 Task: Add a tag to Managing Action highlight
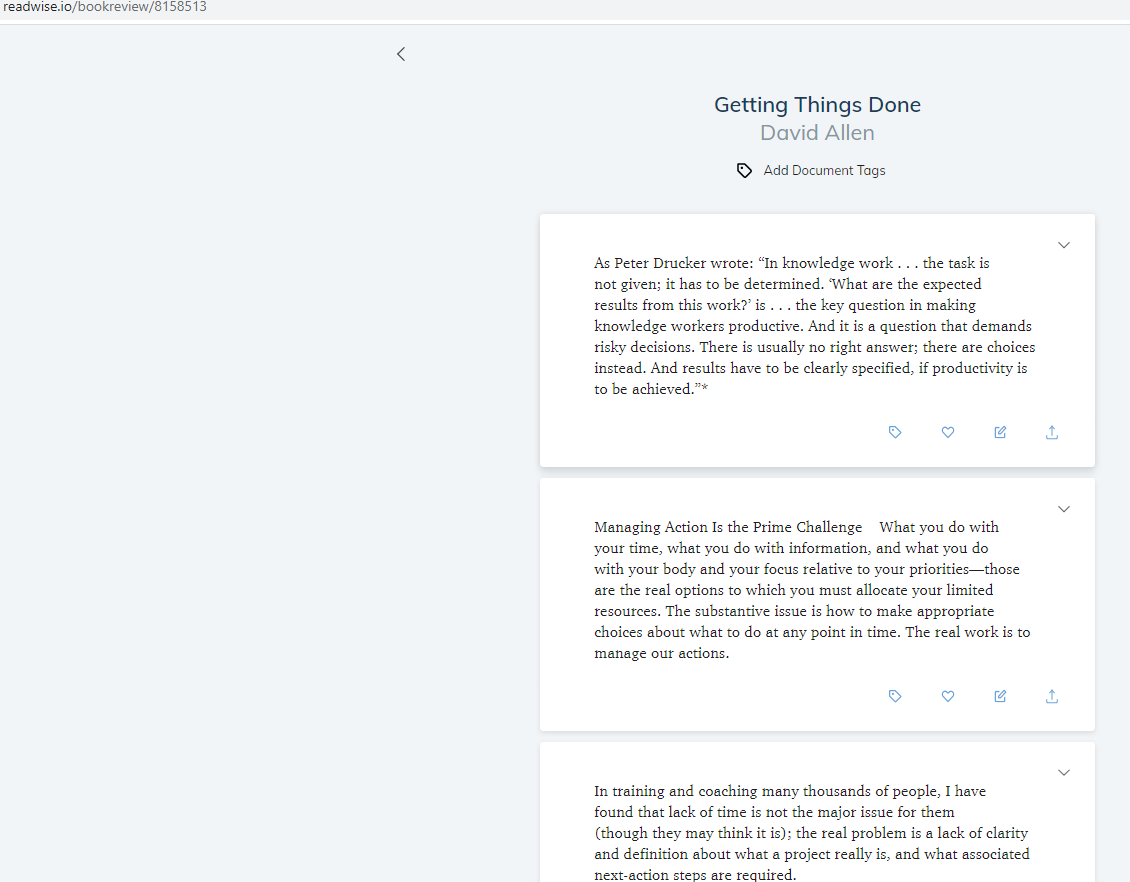pos(895,696)
